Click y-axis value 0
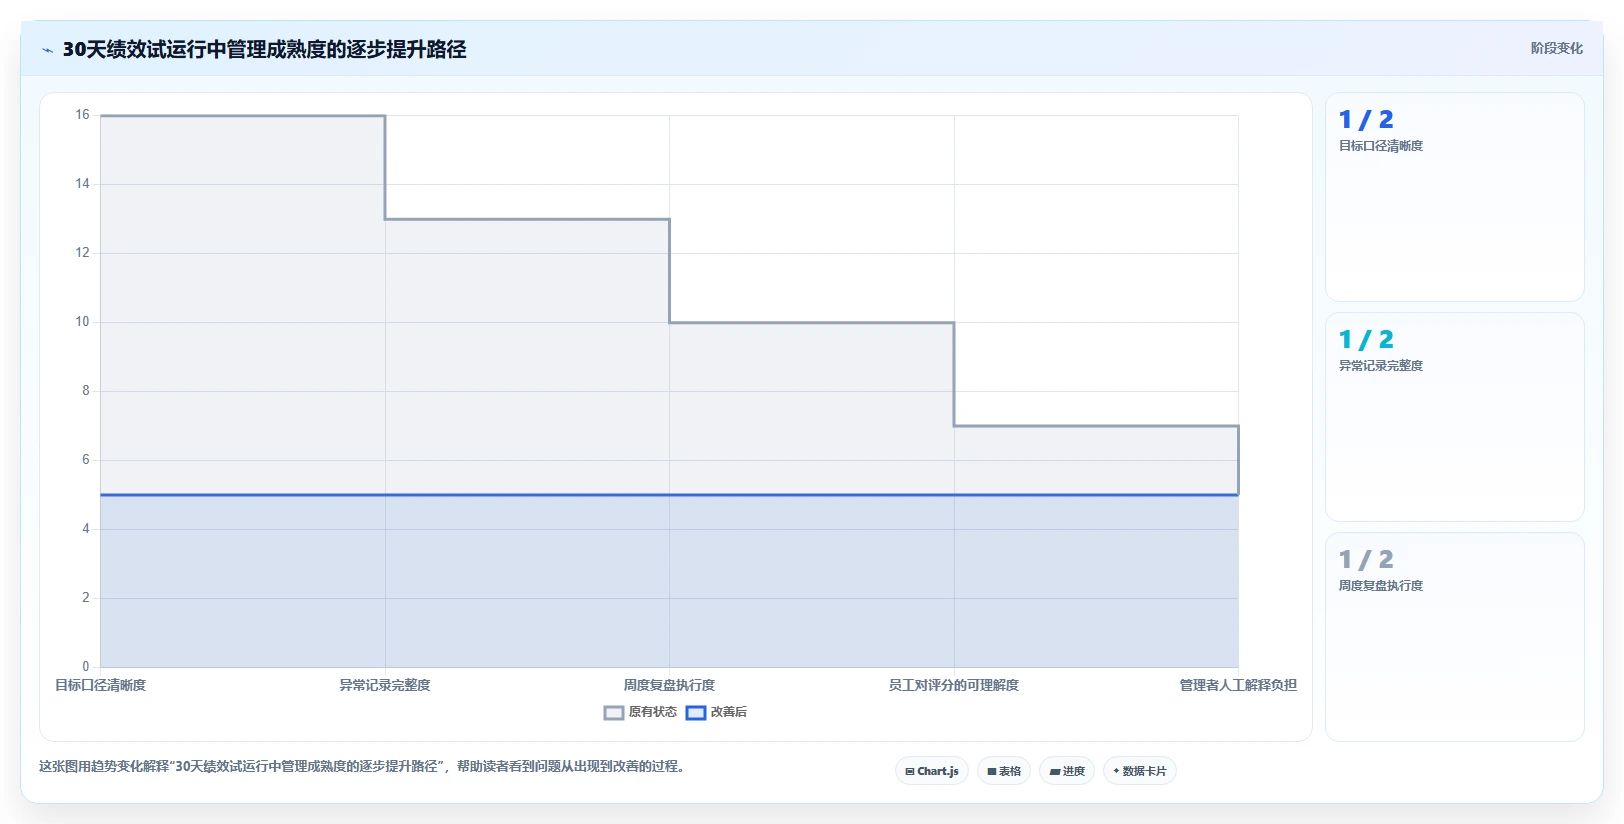Viewport: 1624px width, 824px height. (x=86, y=667)
